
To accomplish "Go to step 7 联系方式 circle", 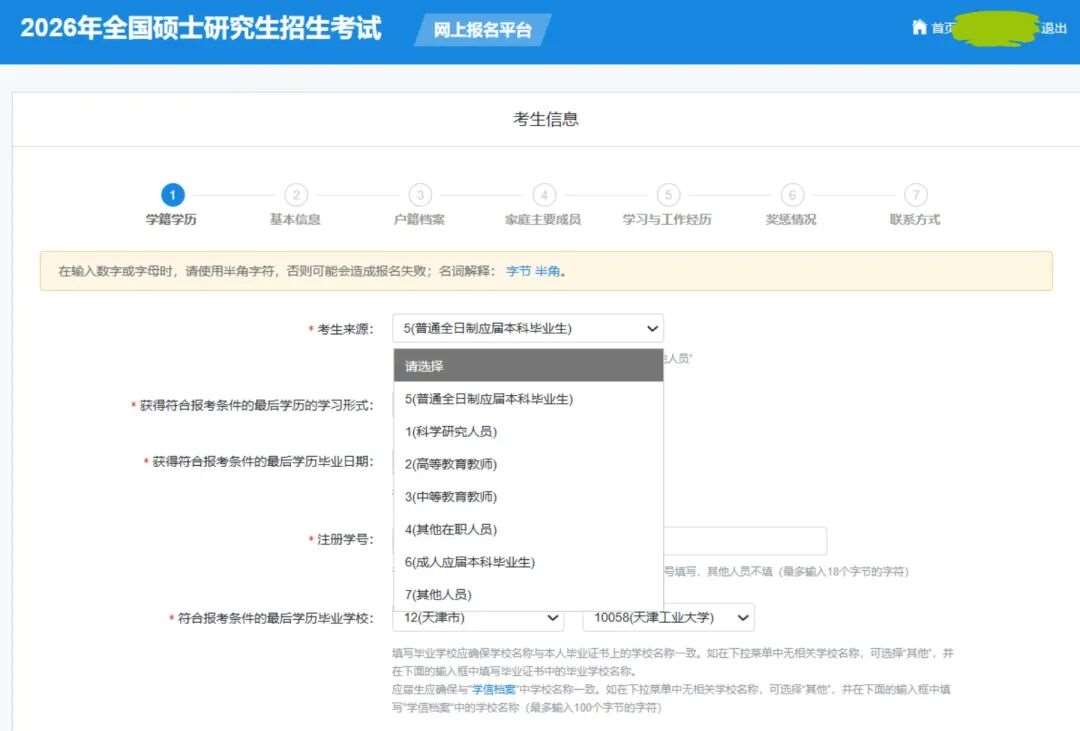I will pos(915,195).
